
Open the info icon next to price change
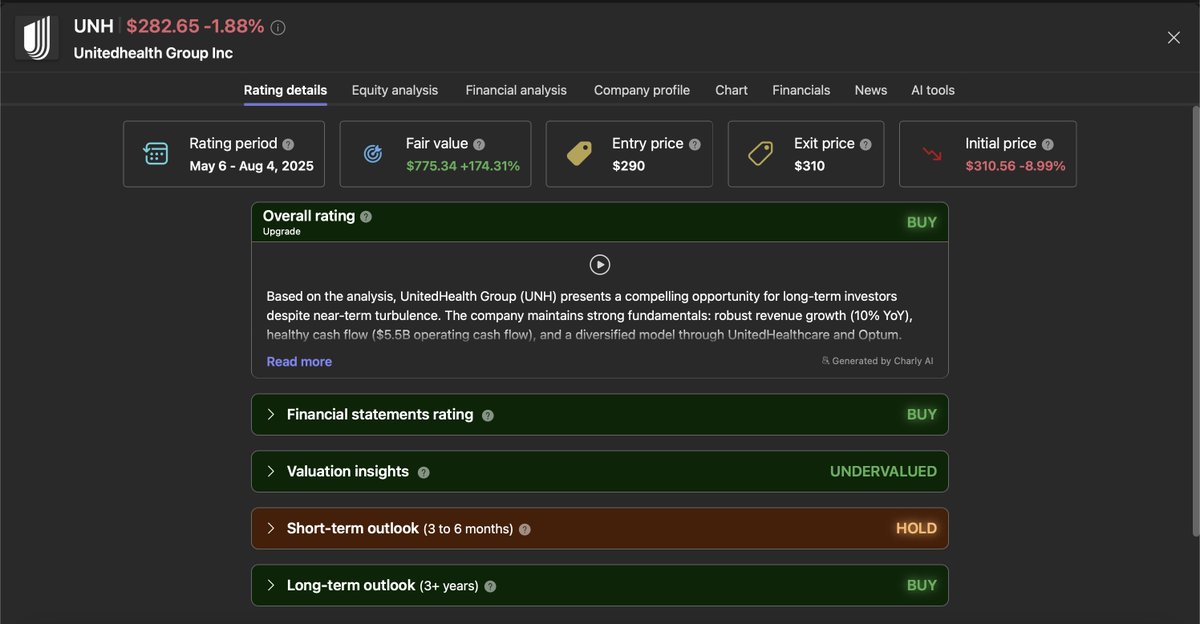[278, 27]
